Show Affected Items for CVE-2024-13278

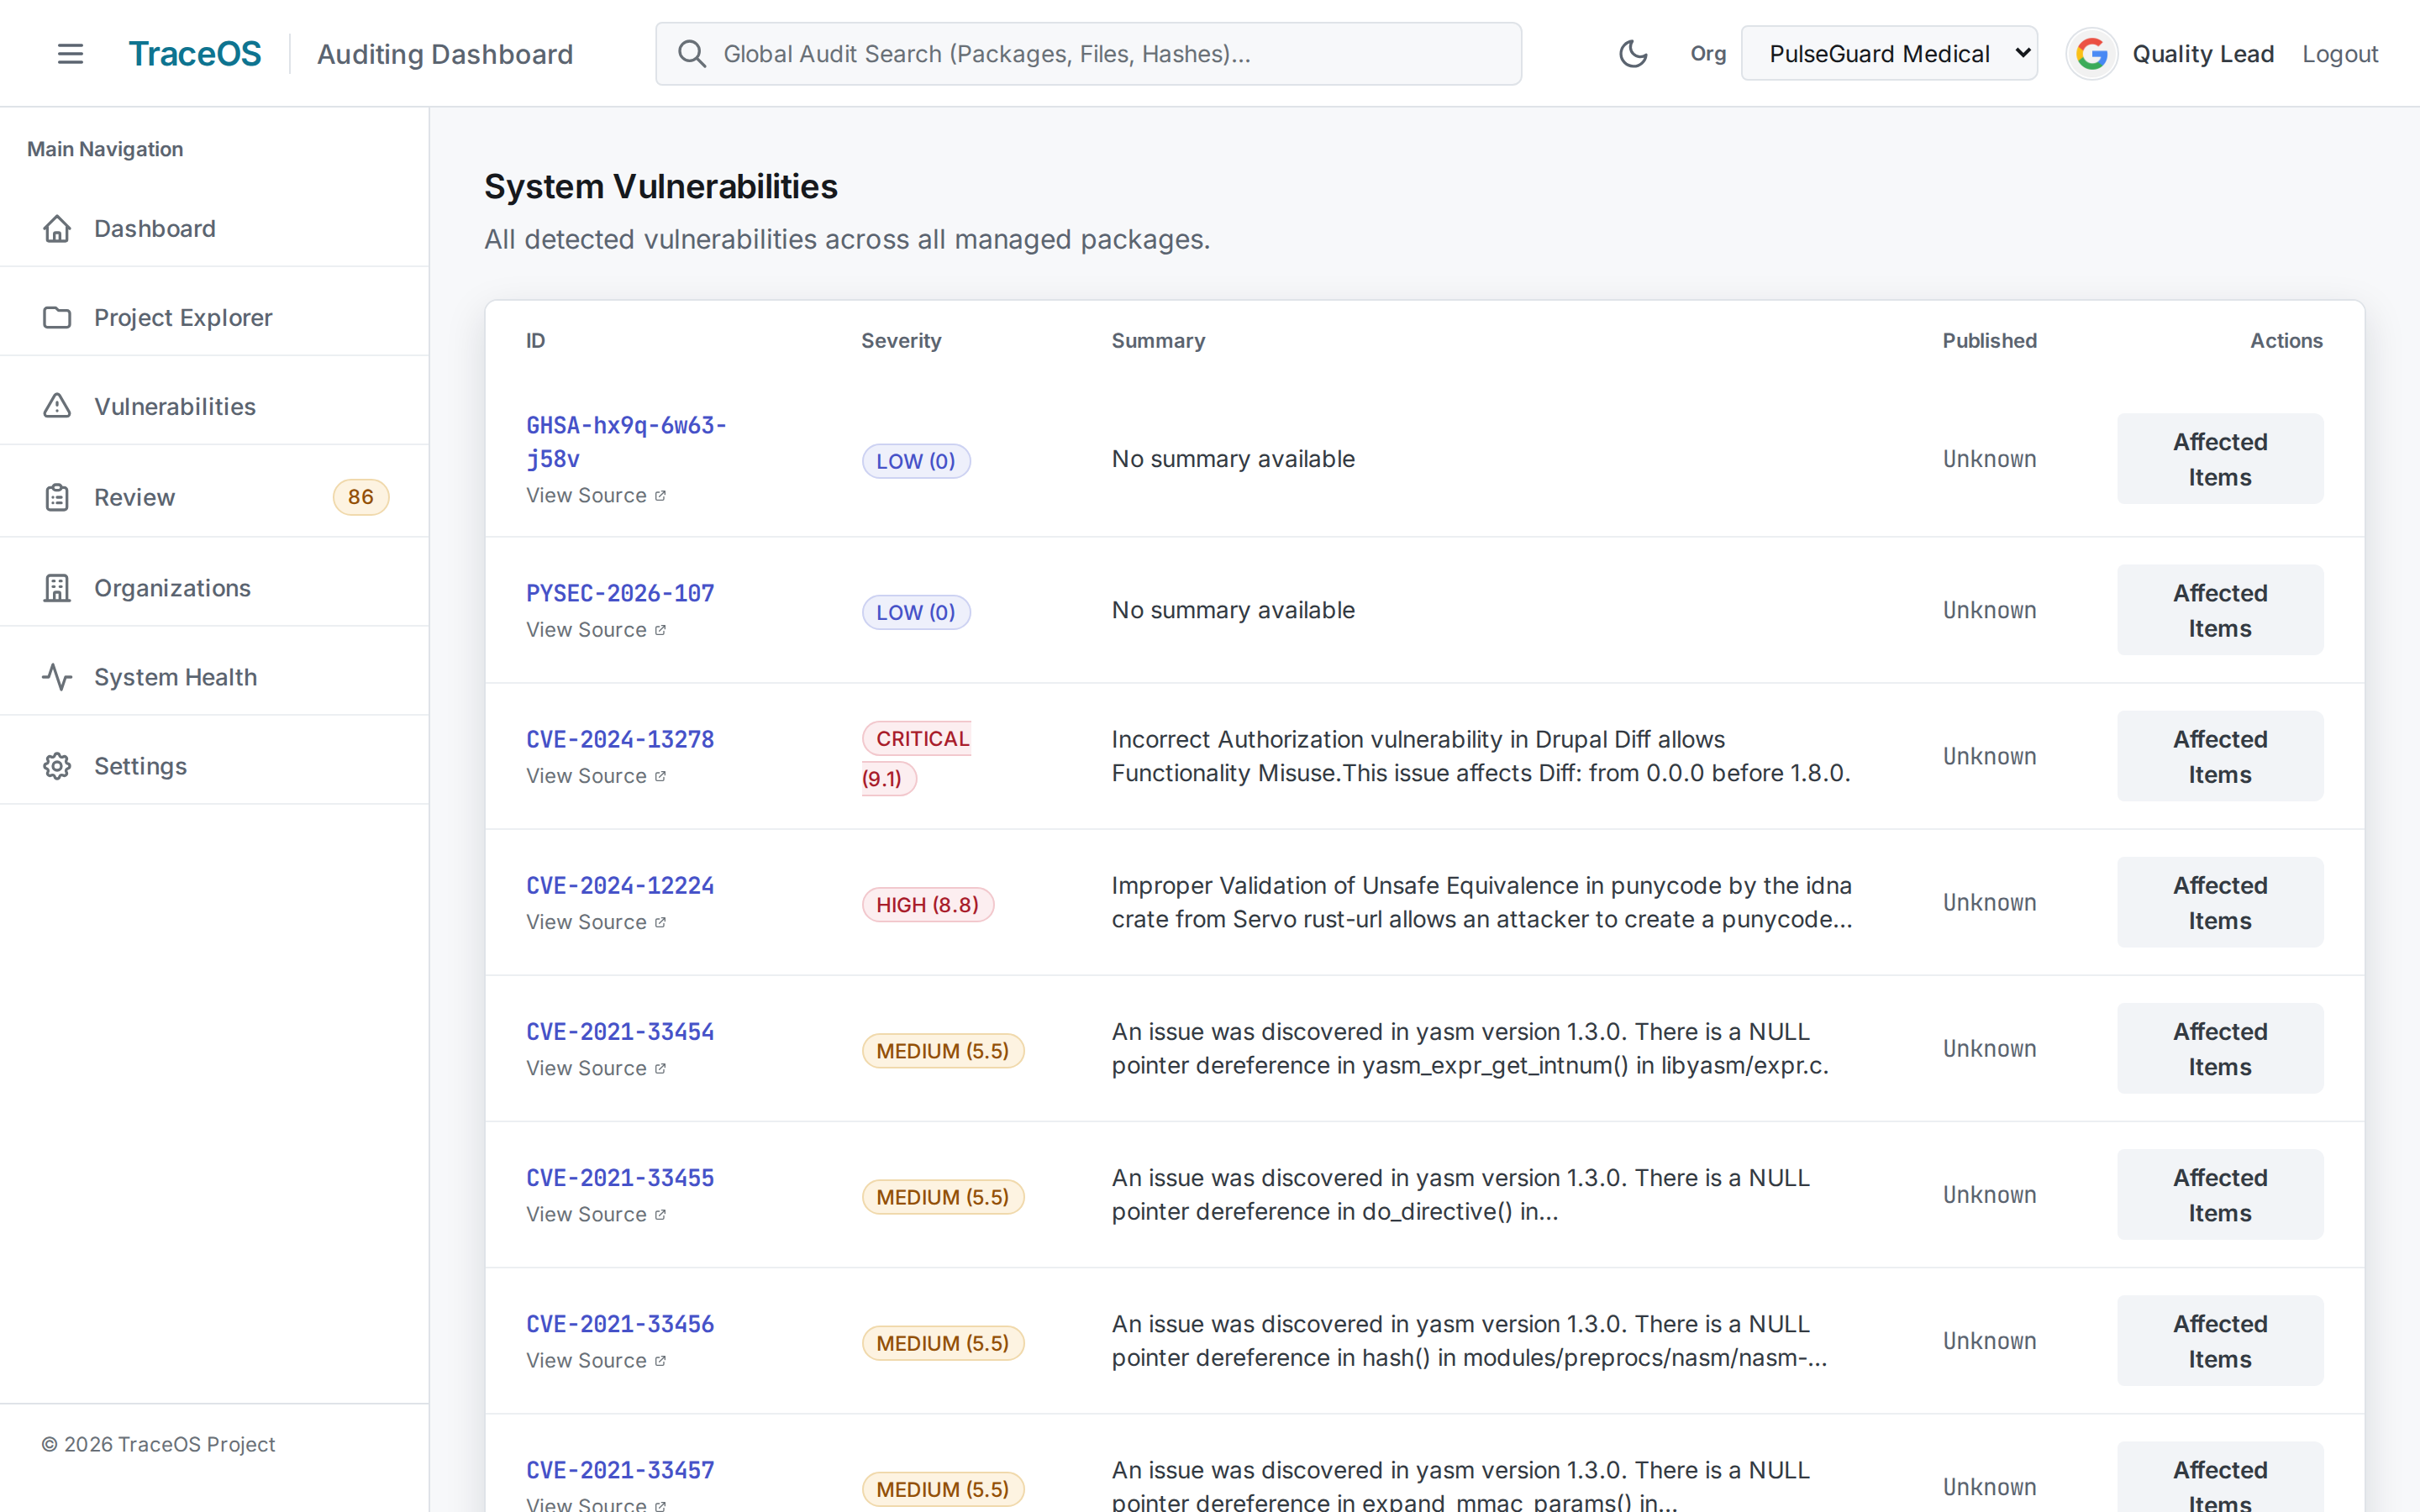2220,756
